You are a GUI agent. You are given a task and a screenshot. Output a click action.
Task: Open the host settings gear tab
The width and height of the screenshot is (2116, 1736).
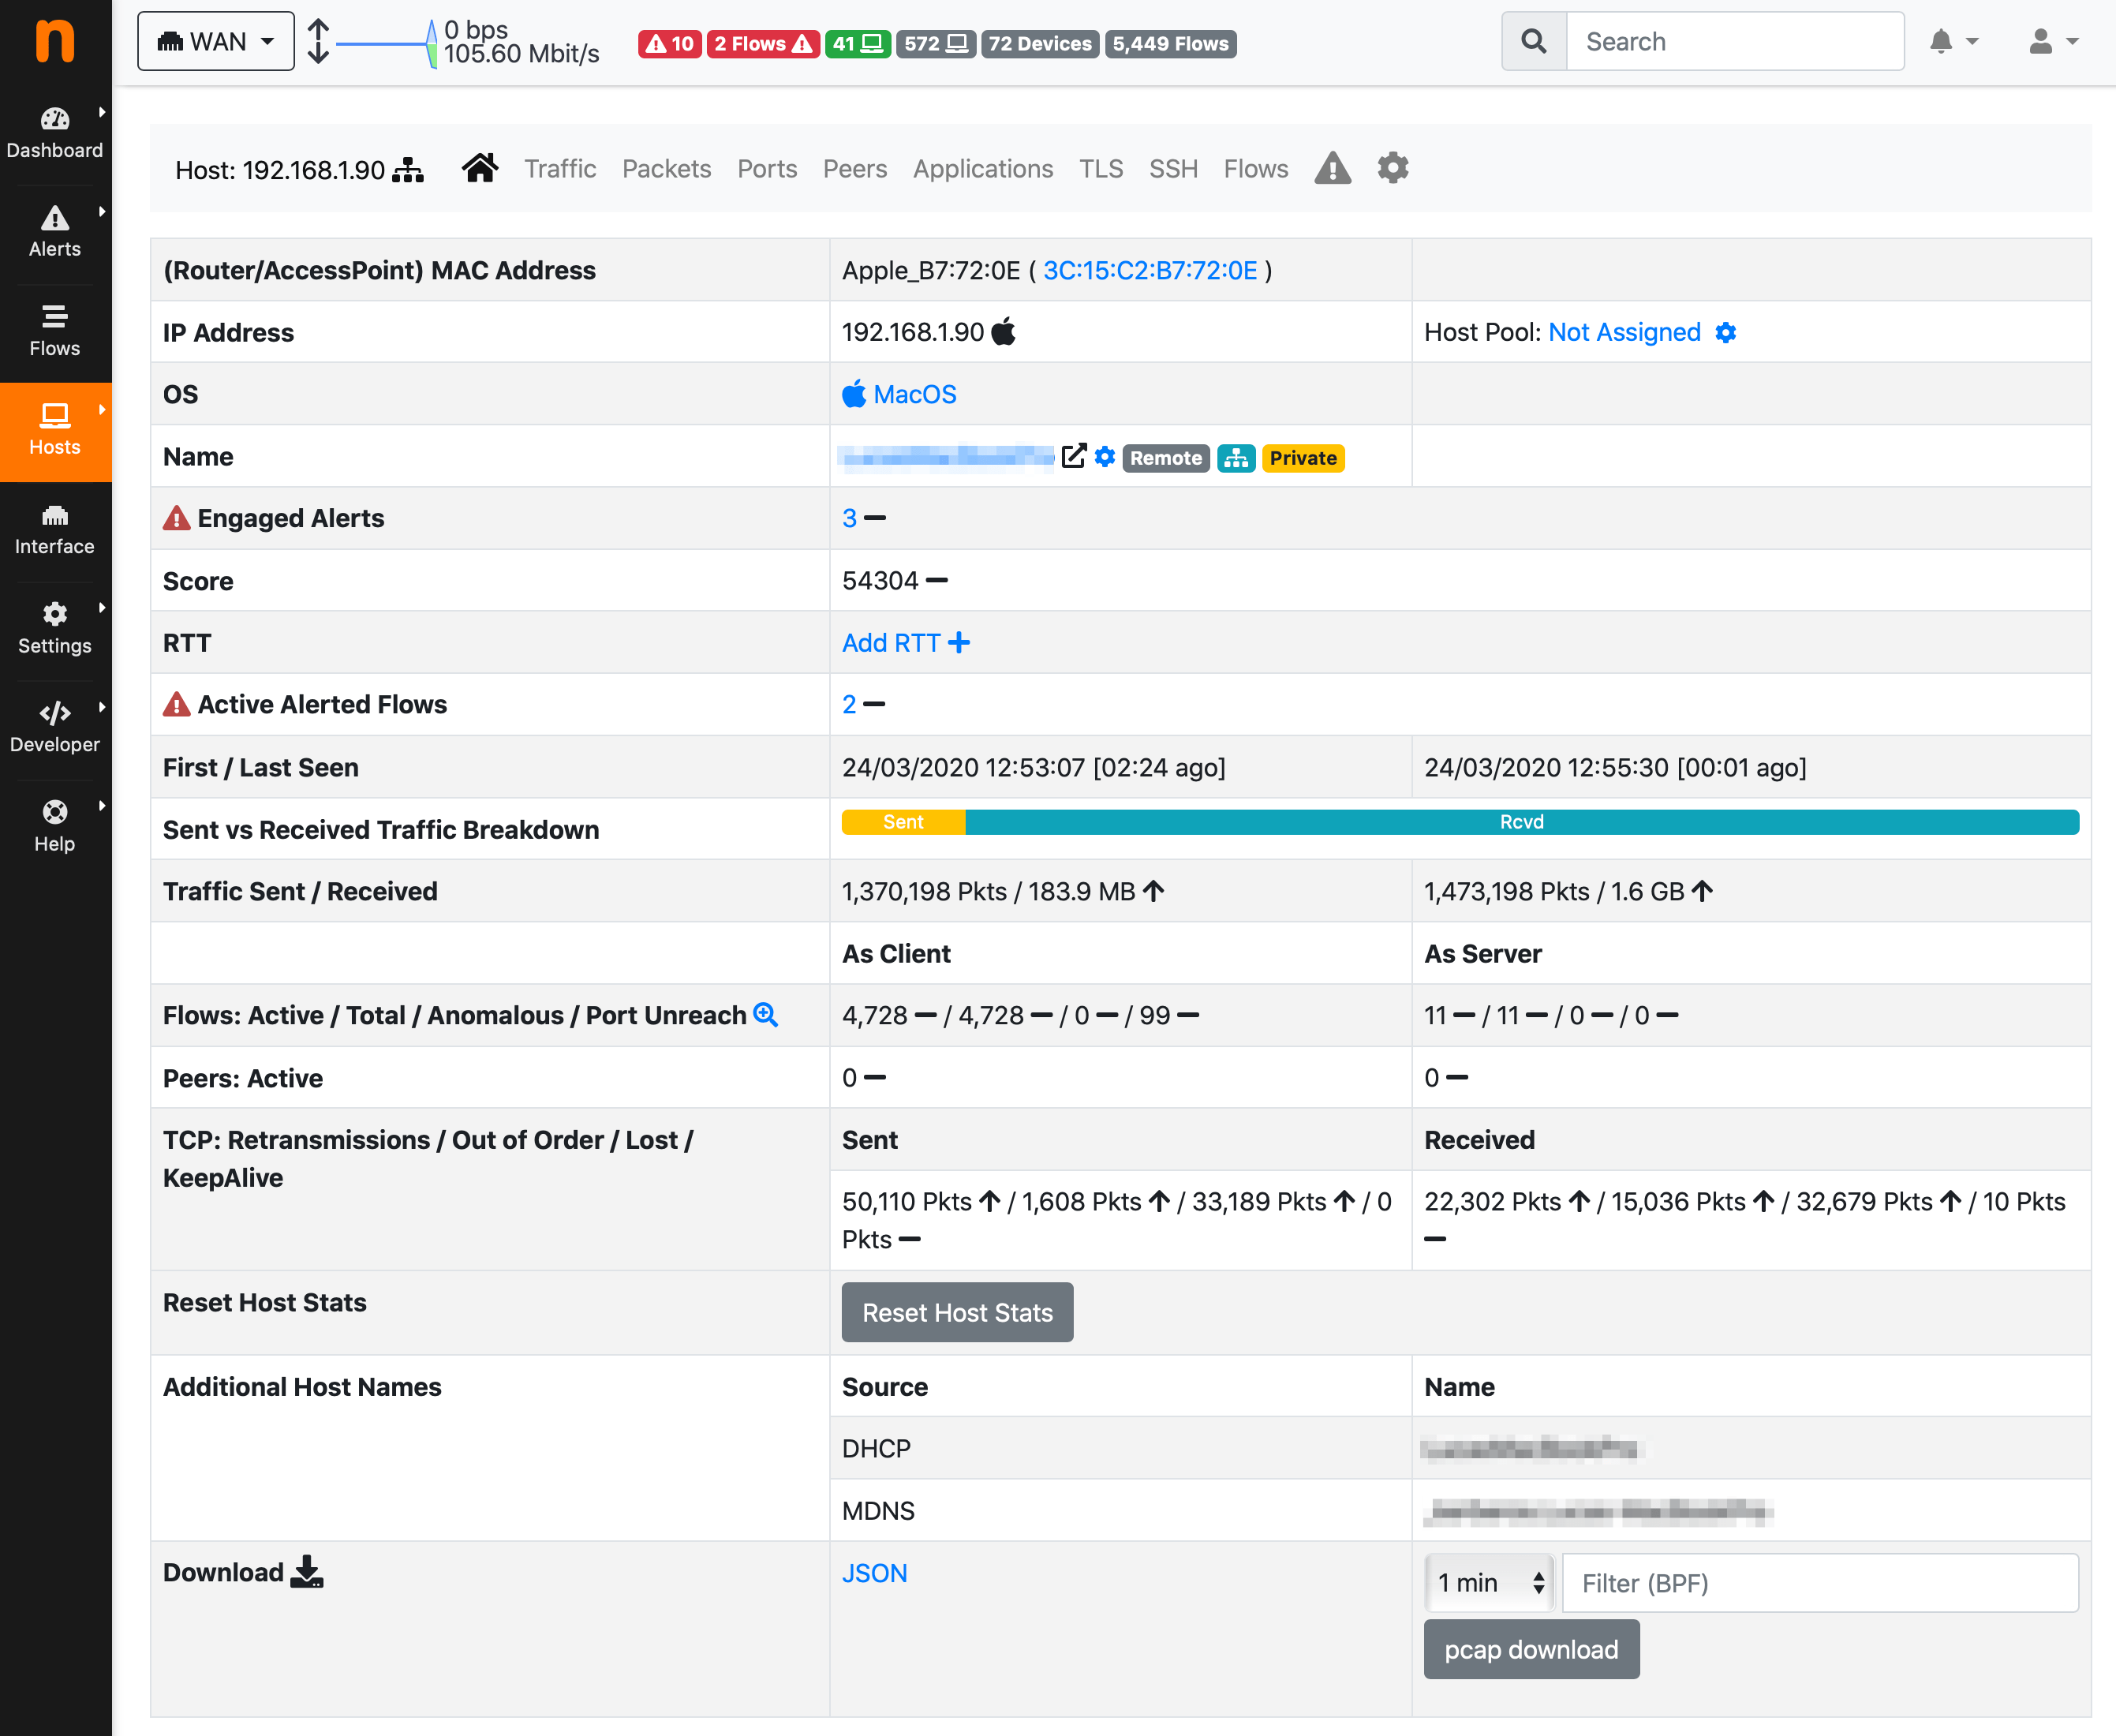[x=1392, y=168]
